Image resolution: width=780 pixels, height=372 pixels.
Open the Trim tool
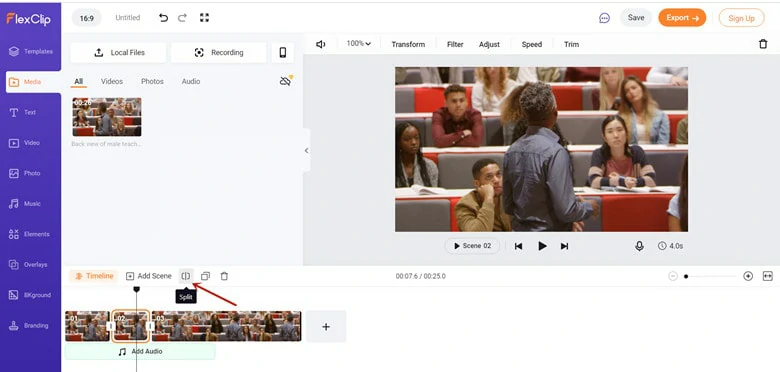pyautogui.click(x=572, y=44)
